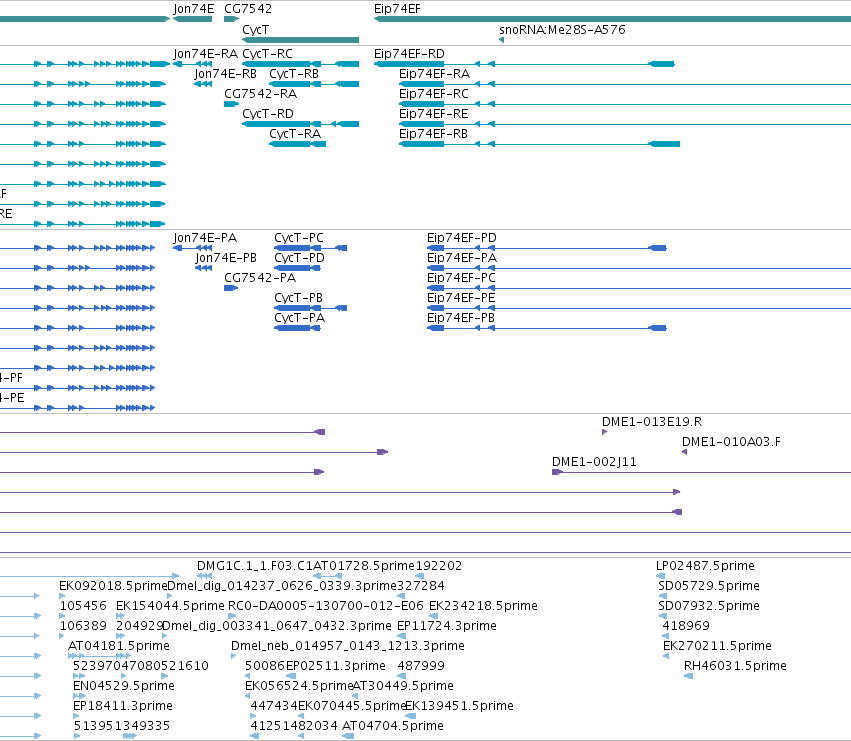
Task: Click the AT01728.5prime EST label
Action: (364, 566)
